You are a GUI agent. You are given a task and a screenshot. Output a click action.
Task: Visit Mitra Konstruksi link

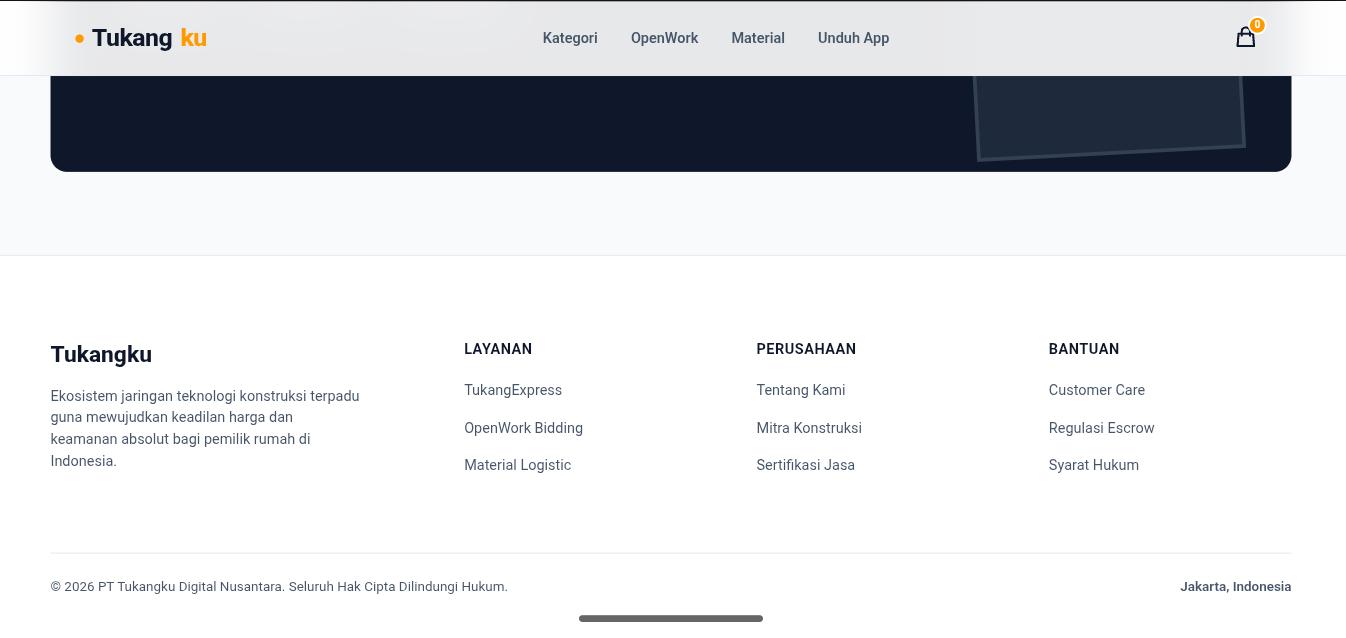(809, 428)
